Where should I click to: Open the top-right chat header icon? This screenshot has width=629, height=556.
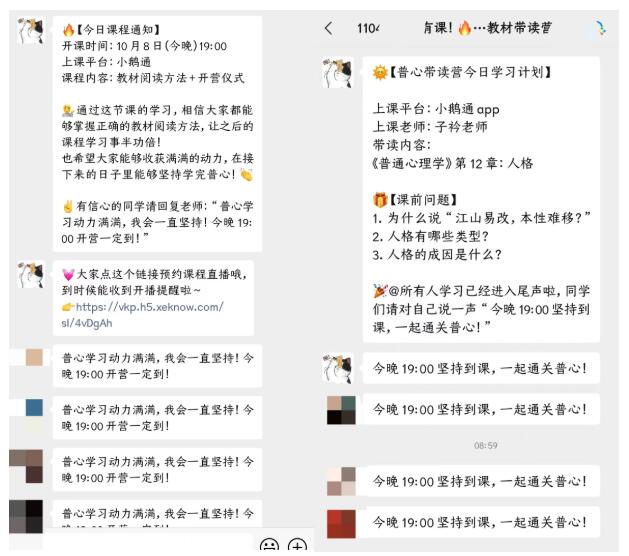(x=600, y=28)
